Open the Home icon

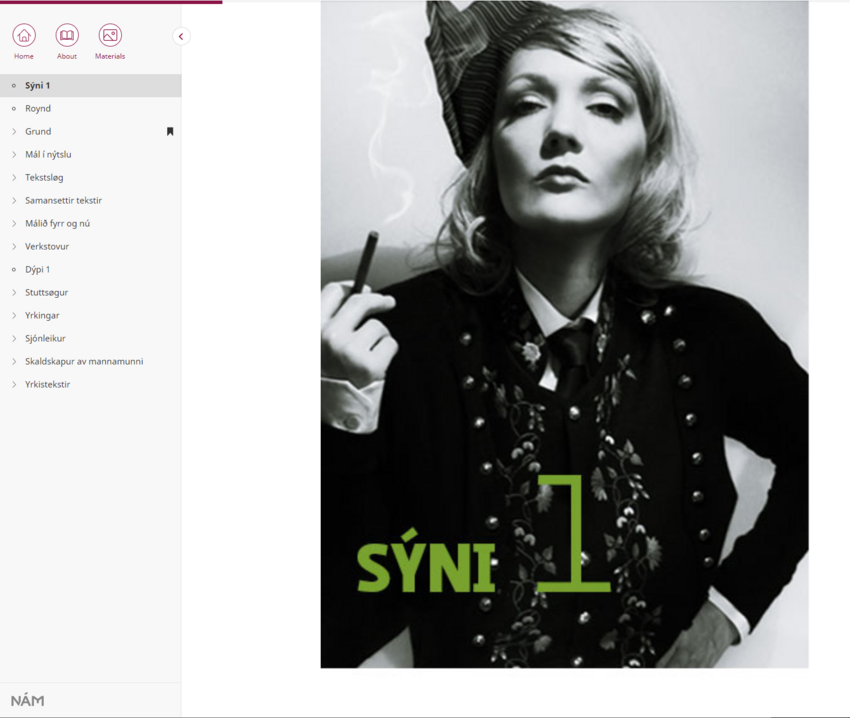tap(24, 35)
